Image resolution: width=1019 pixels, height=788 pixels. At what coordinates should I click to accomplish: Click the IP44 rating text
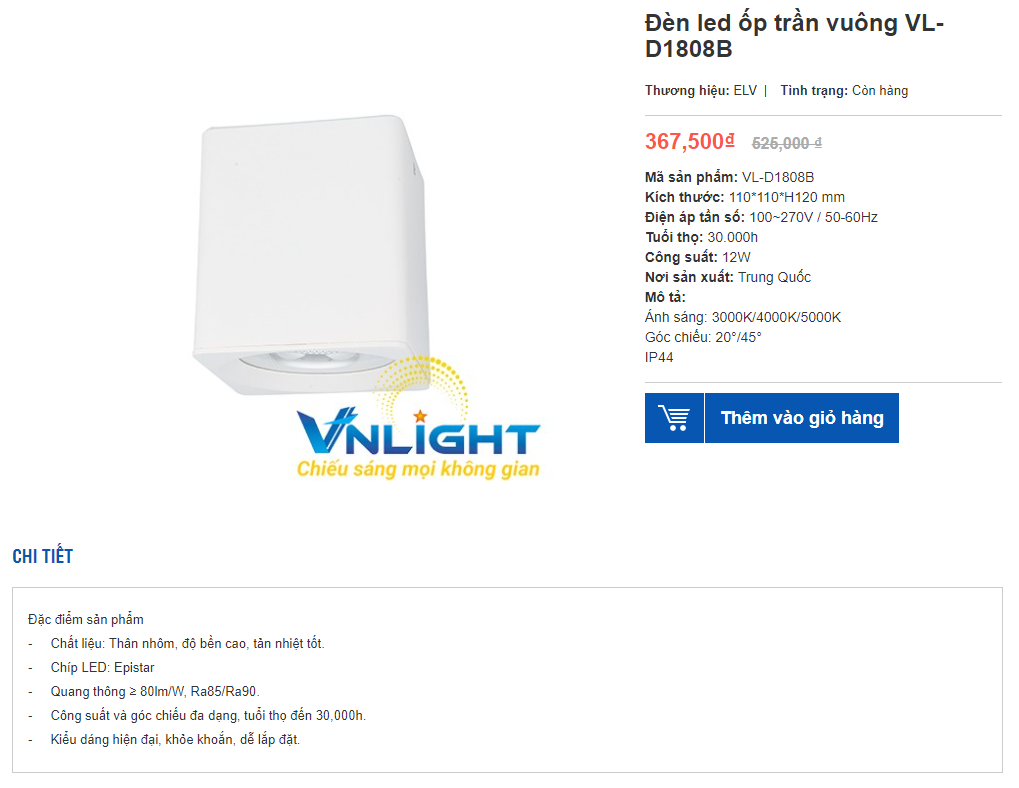pyautogui.click(x=660, y=357)
